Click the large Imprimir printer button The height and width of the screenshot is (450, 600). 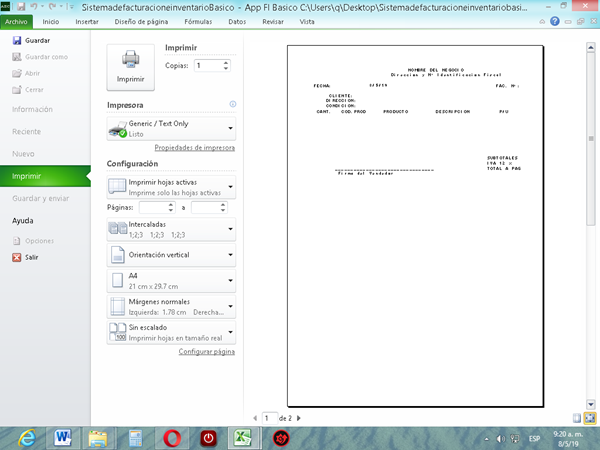[x=130, y=67]
